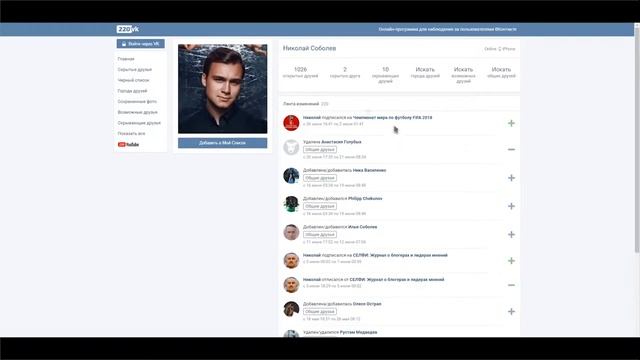The image size is (640, 360).
Task: Click 'Добавить в Мой Список' button
Action: (222, 143)
